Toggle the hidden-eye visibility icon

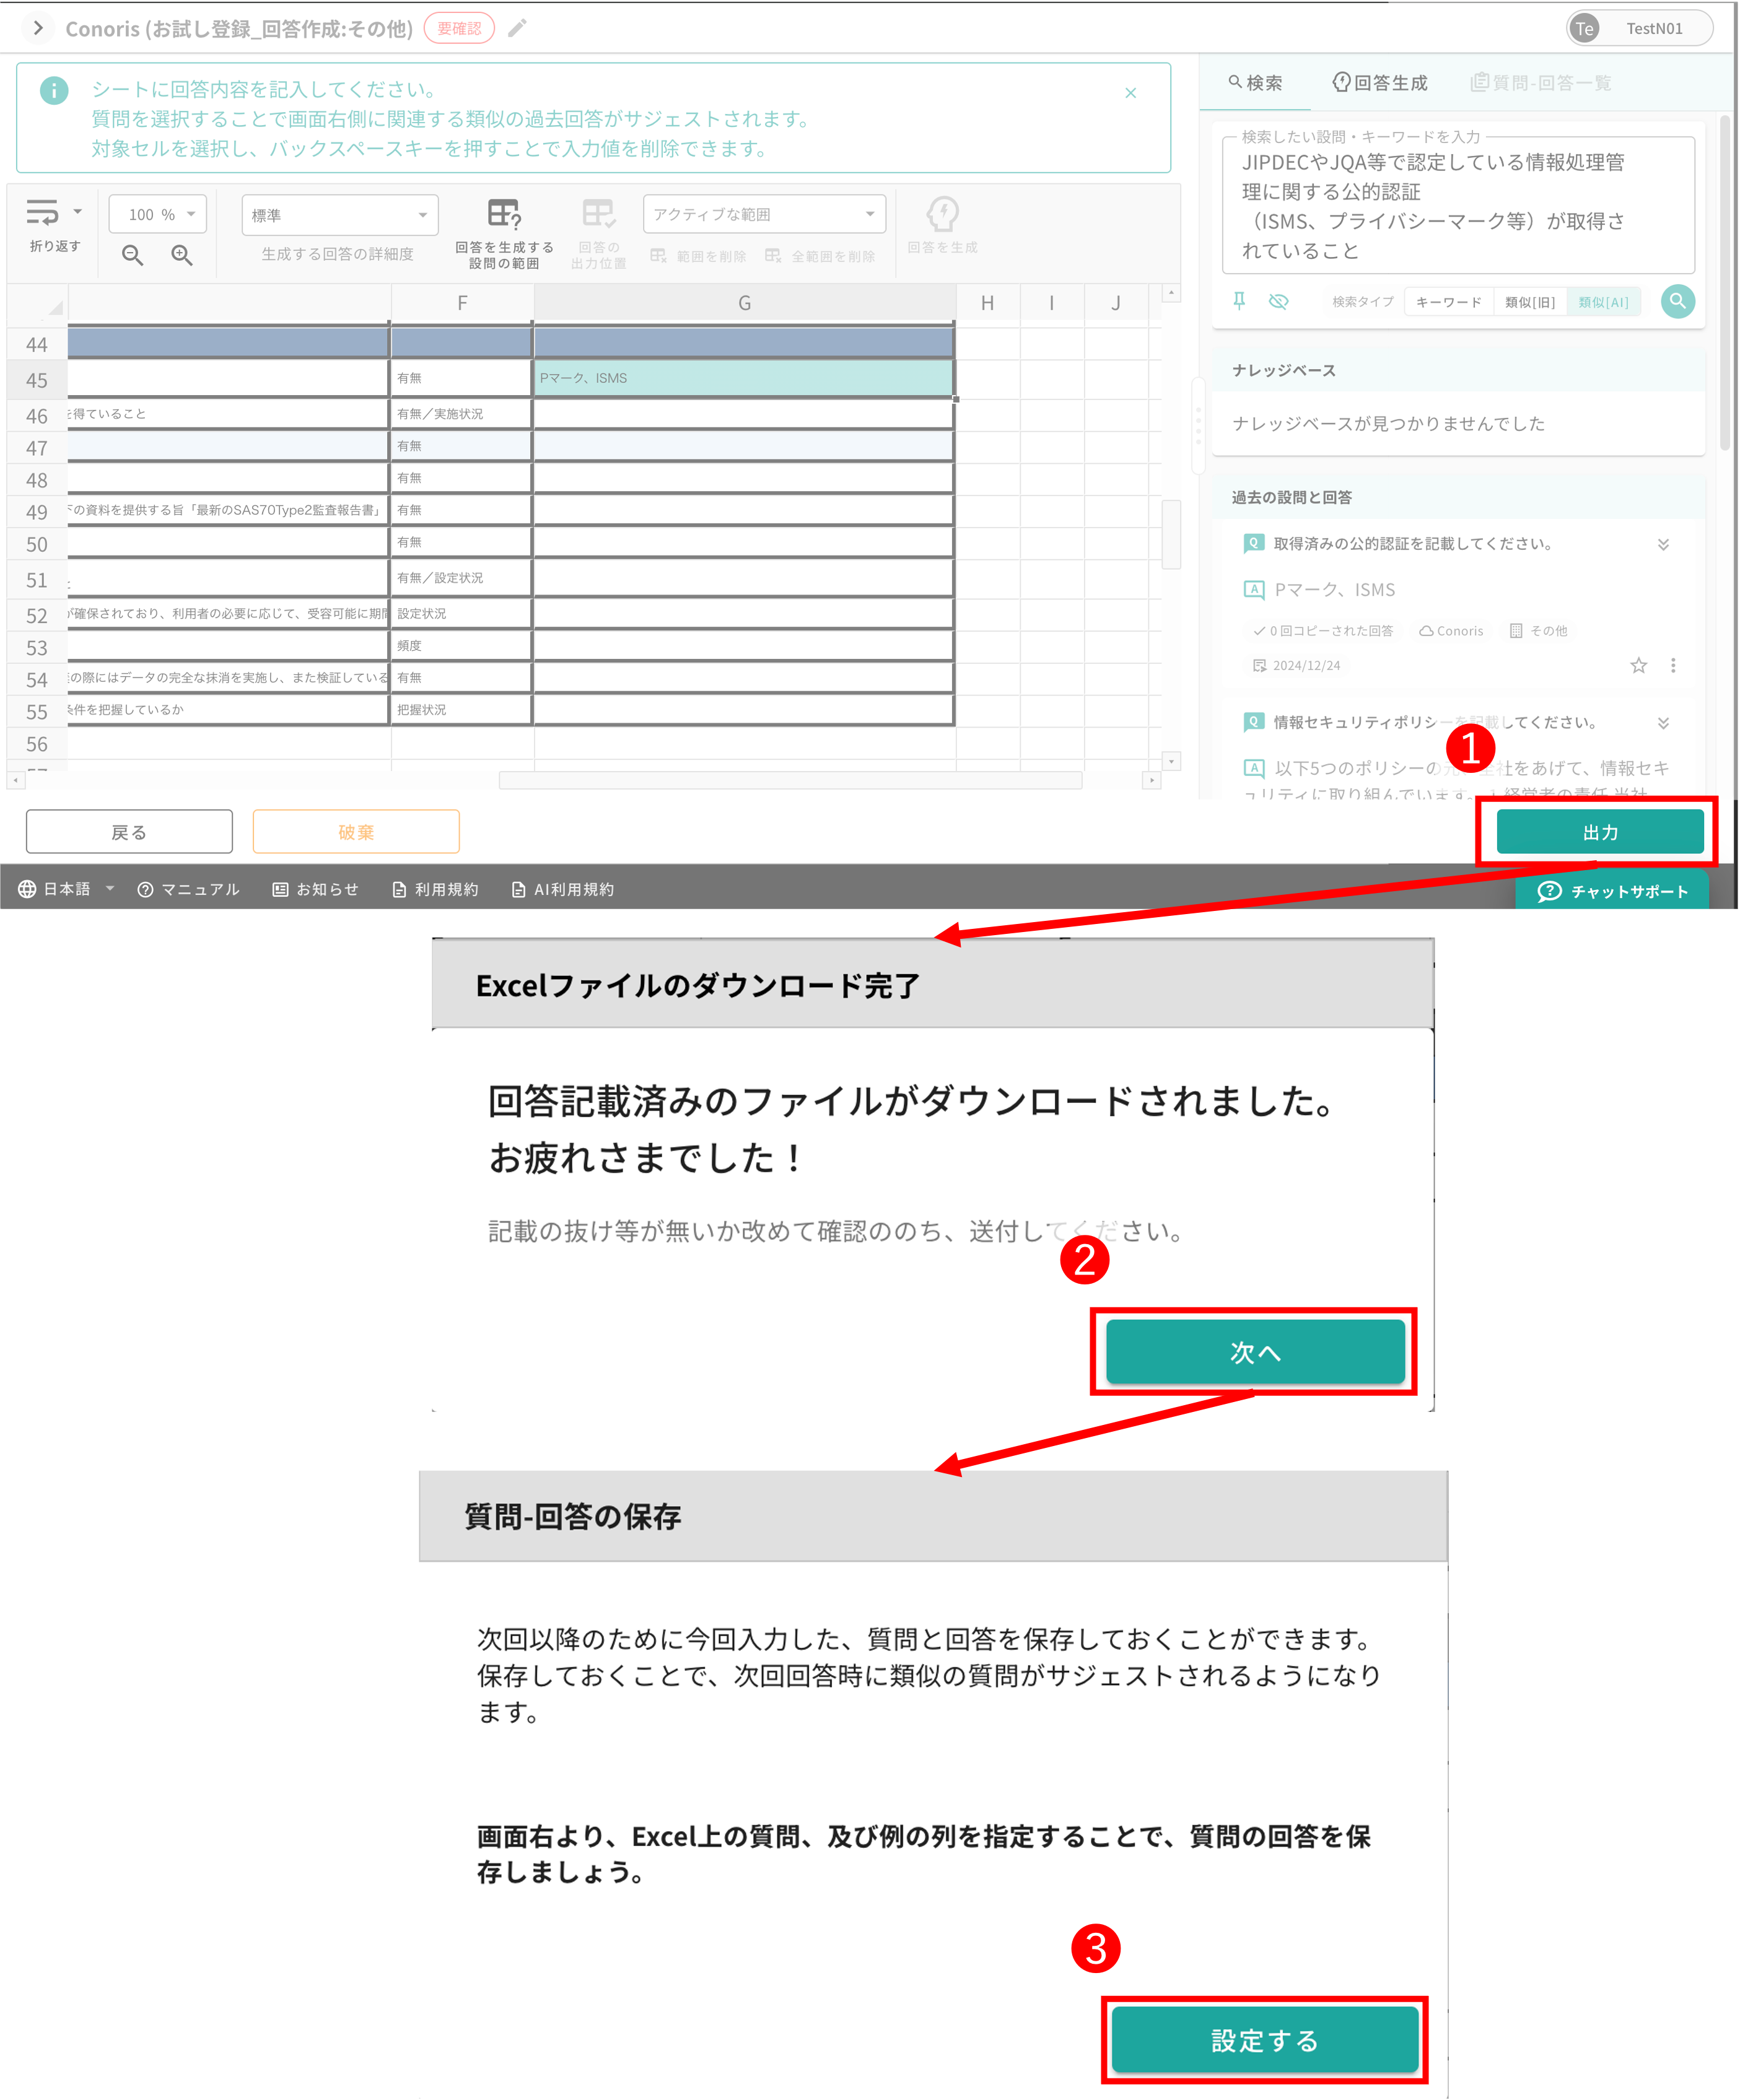tap(1279, 301)
